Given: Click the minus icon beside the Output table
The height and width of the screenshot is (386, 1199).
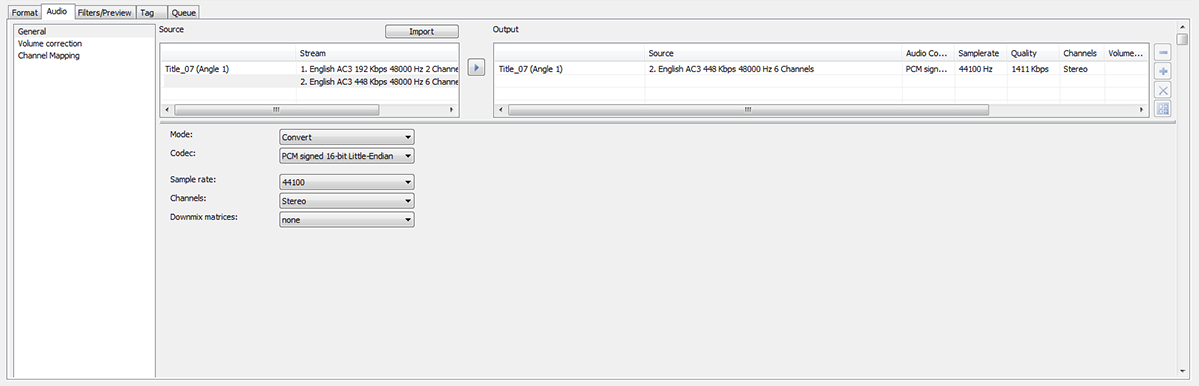Looking at the screenshot, I should (1163, 53).
